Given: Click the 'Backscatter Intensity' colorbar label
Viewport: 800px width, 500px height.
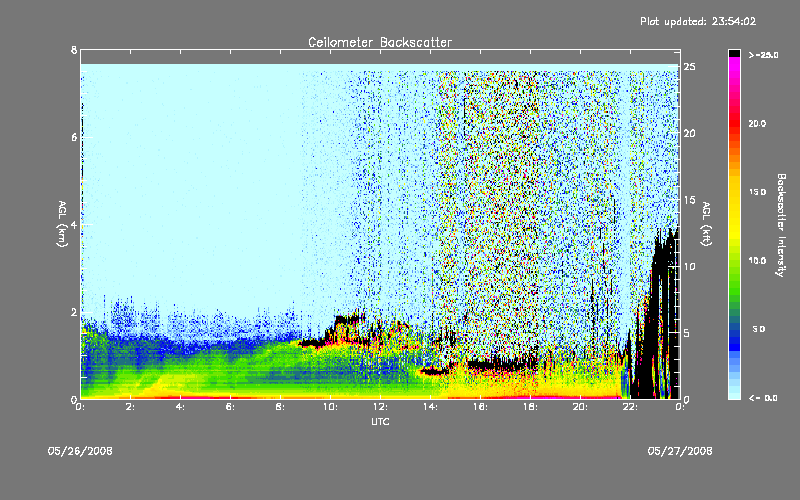Looking at the screenshot, I should point(781,225).
